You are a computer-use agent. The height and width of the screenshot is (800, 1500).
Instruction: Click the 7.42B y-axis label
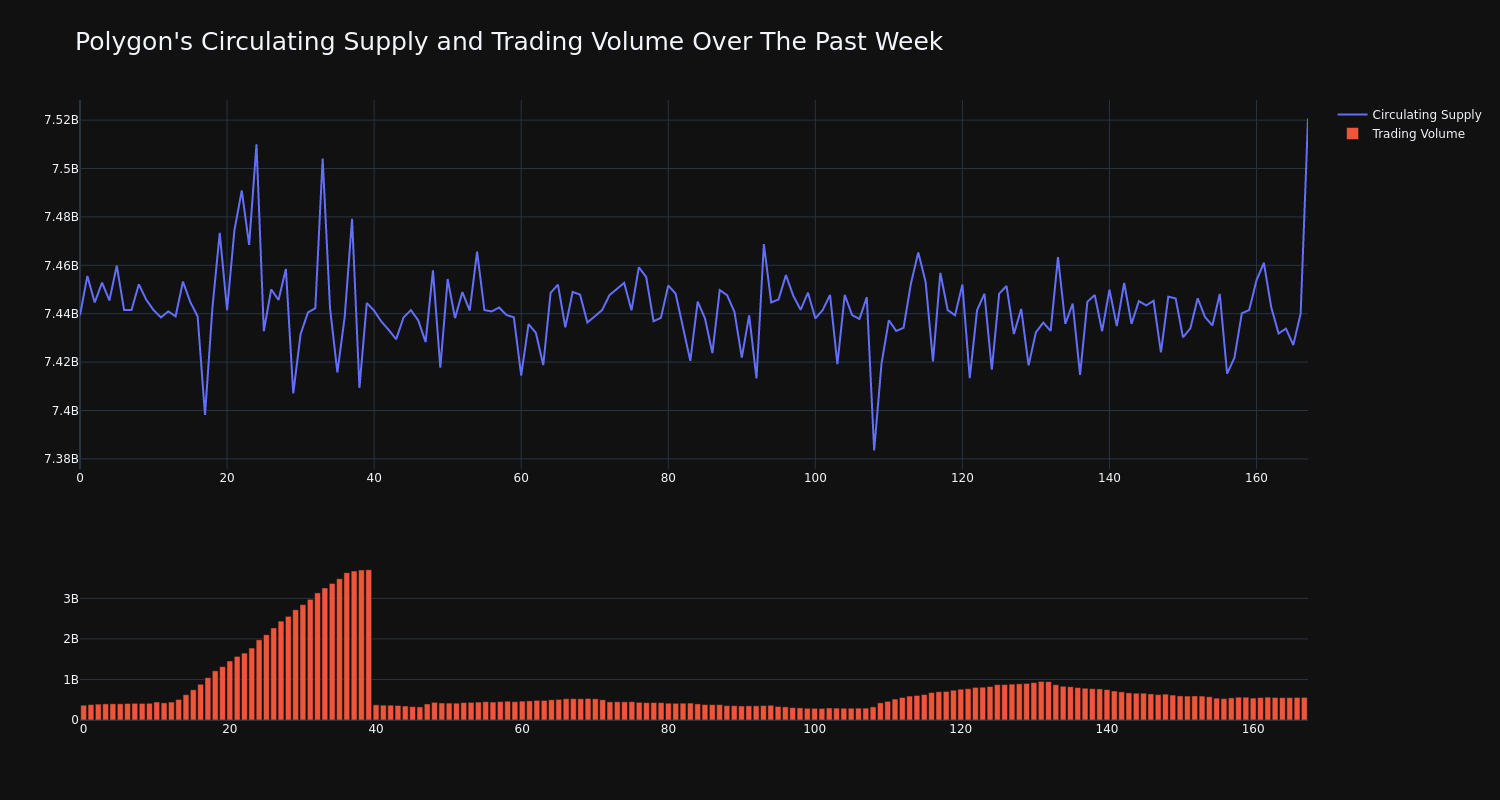[x=61, y=362]
